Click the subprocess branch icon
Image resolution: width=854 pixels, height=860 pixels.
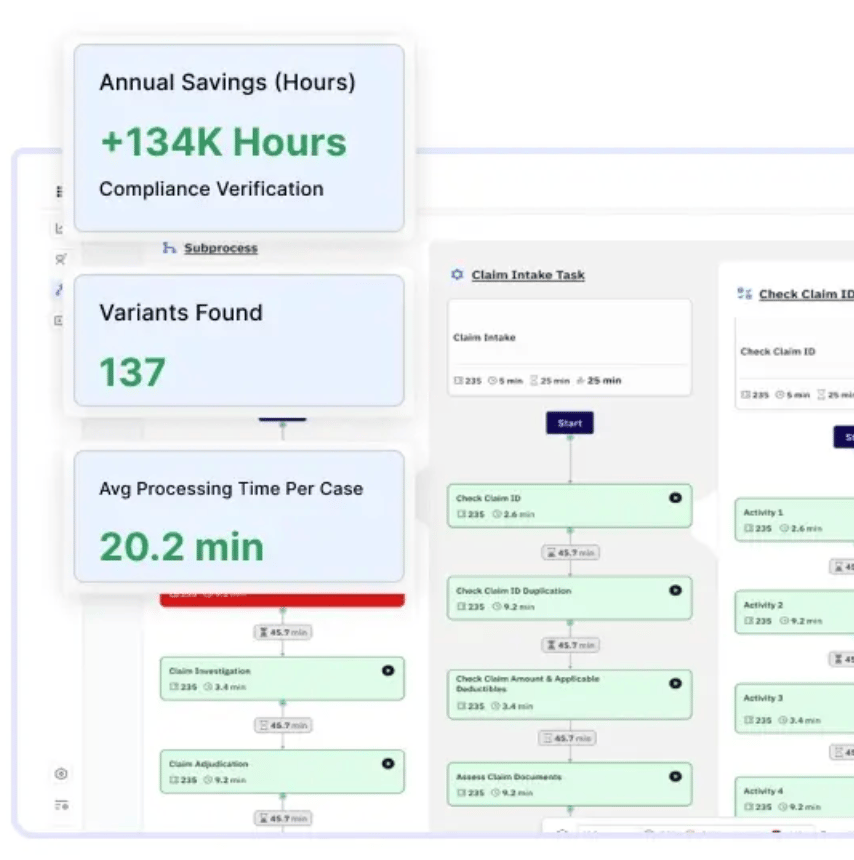pyautogui.click(x=169, y=248)
